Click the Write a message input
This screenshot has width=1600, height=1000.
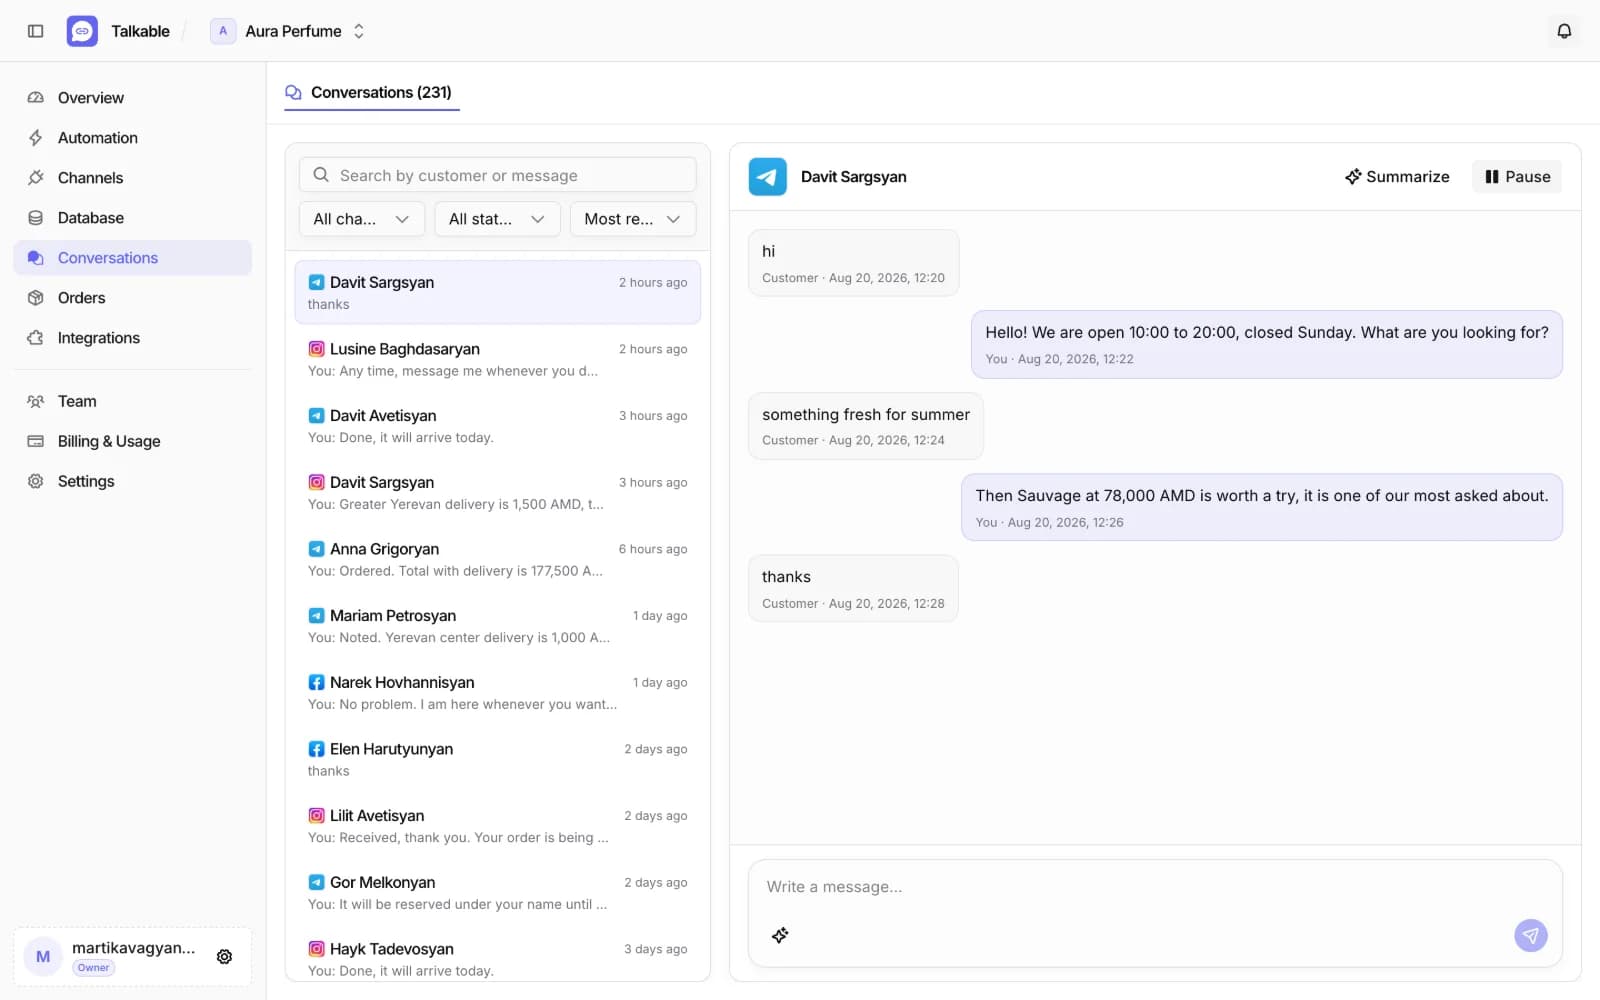[x=1155, y=887]
